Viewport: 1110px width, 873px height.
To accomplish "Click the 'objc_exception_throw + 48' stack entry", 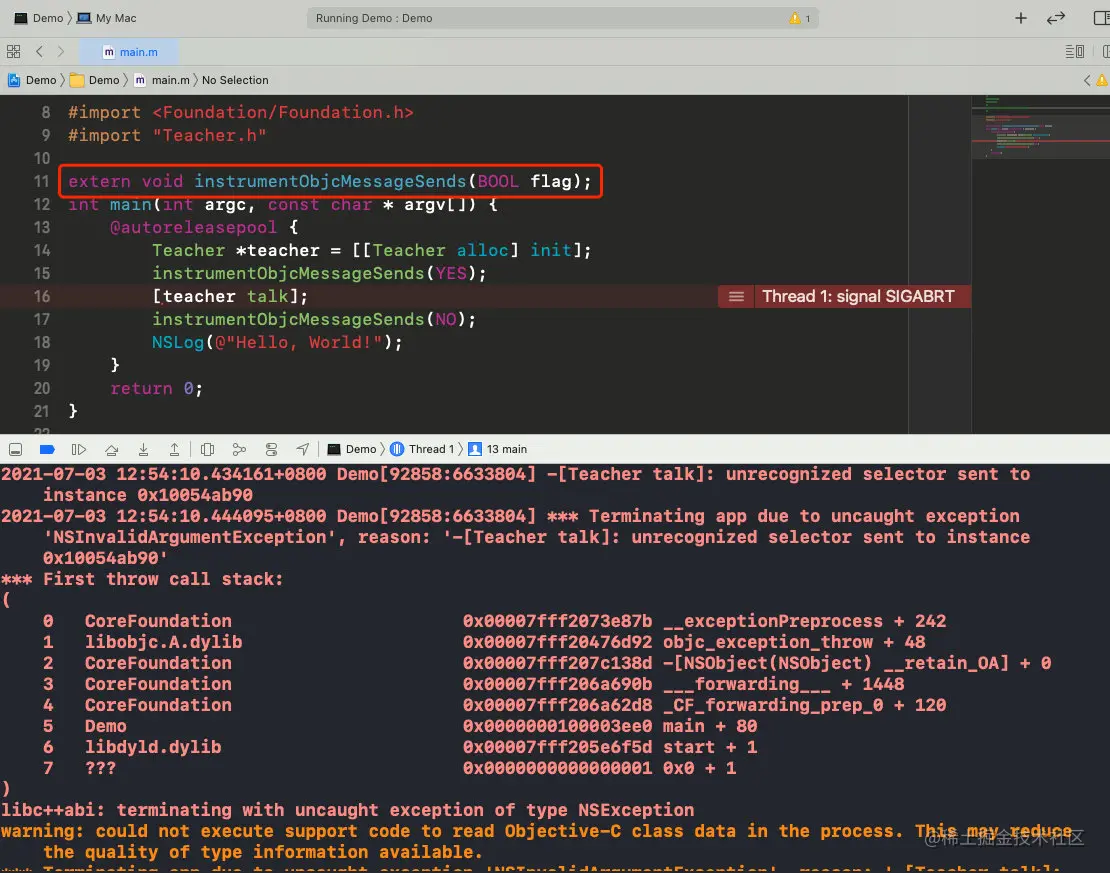I will click(794, 642).
